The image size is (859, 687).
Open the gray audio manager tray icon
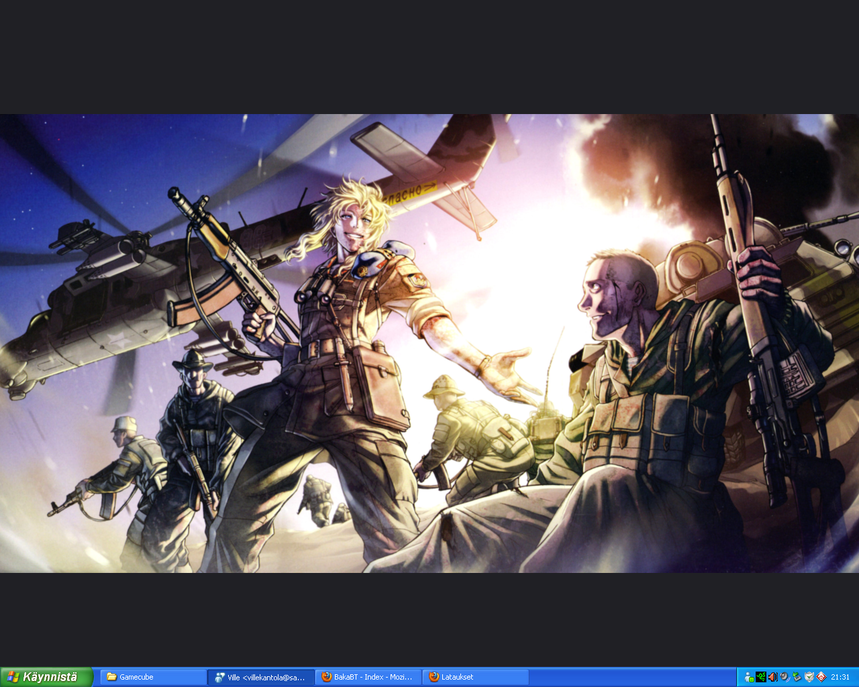point(784,677)
